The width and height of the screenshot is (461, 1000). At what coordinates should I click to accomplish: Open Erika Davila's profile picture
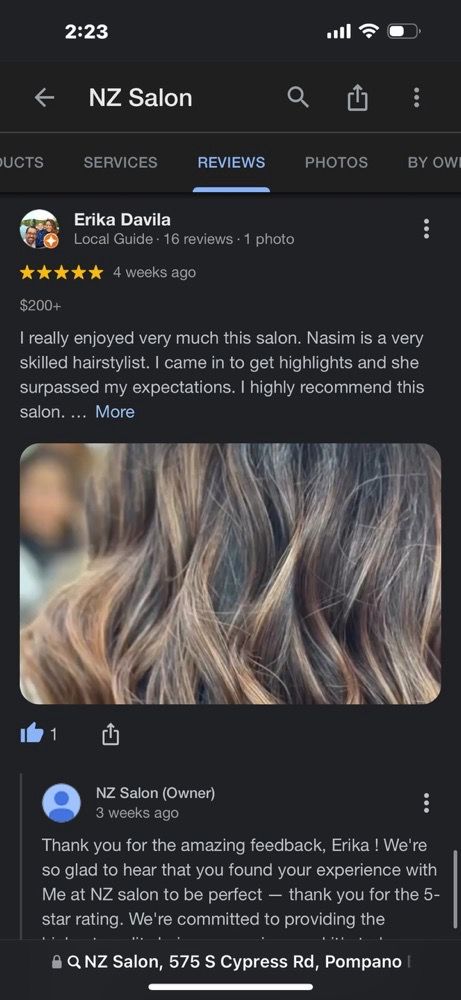click(40, 229)
